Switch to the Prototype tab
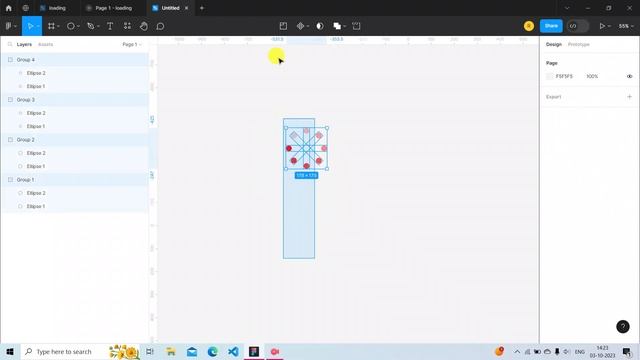Image resolution: width=640 pixels, height=360 pixels. [x=578, y=44]
